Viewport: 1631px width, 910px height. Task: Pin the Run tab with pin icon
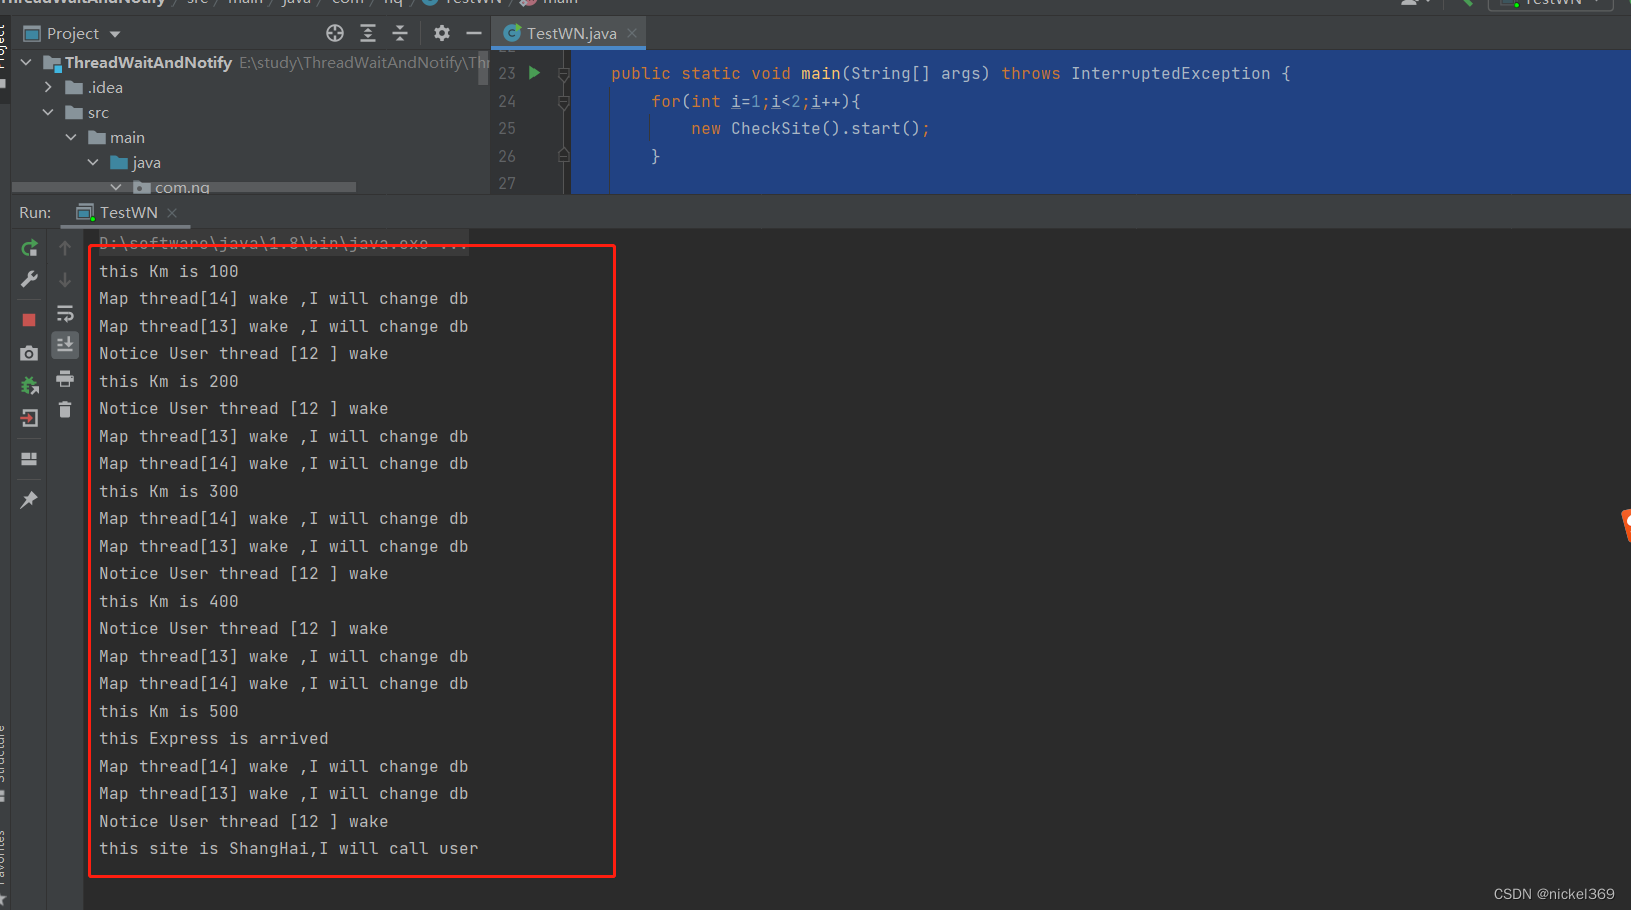tap(29, 499)
